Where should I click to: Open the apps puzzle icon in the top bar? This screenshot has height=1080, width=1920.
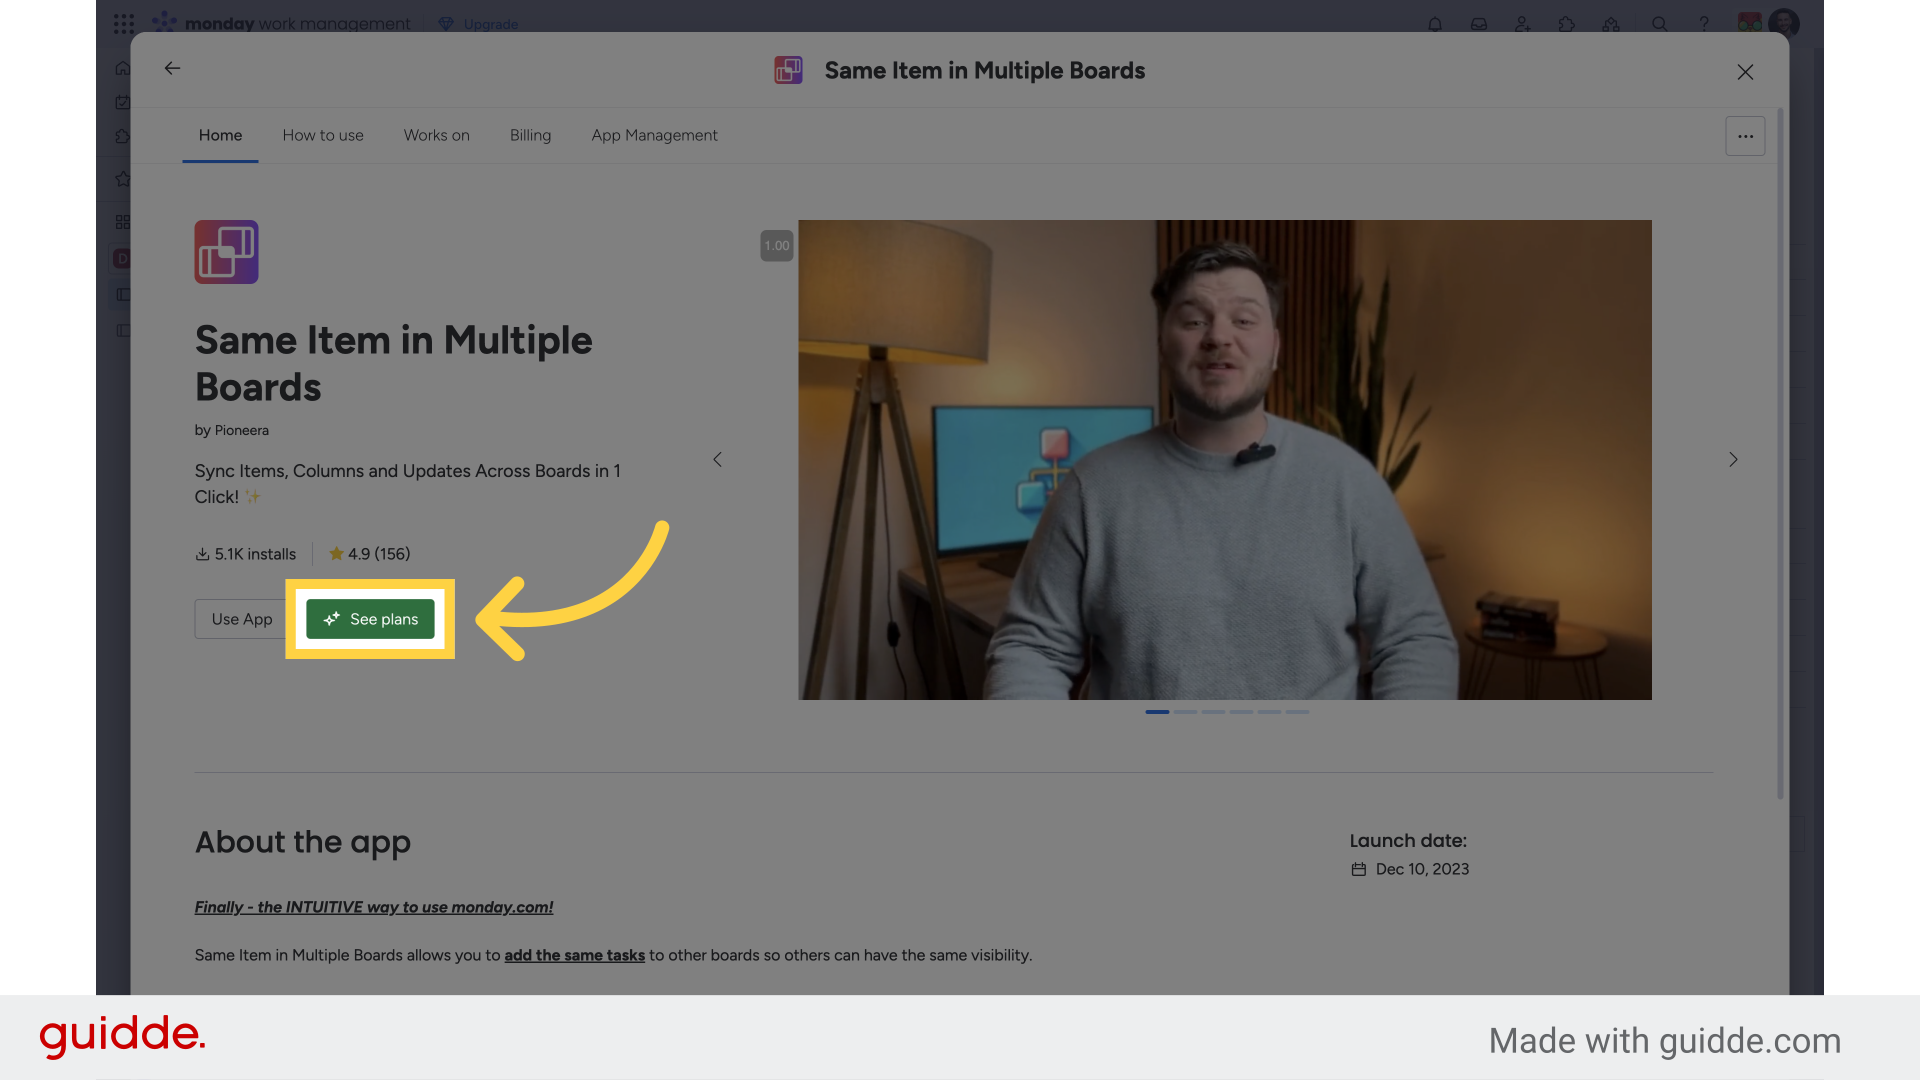tap(1567, 24)
